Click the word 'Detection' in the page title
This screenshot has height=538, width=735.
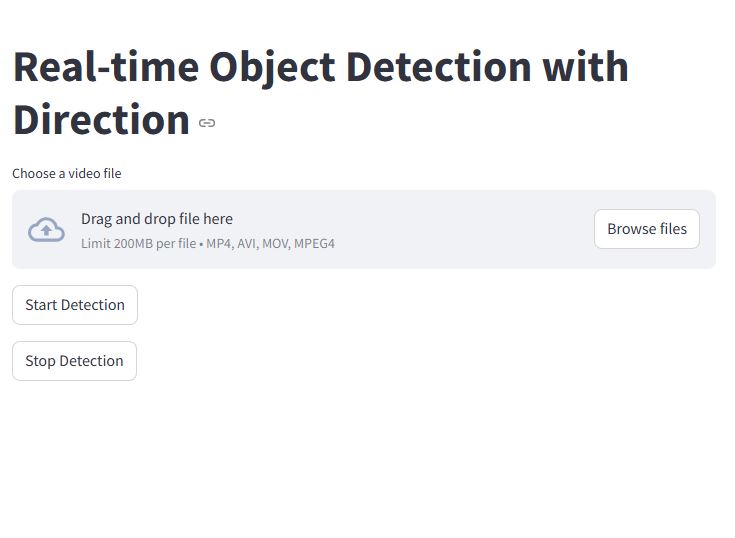point(439,67)
